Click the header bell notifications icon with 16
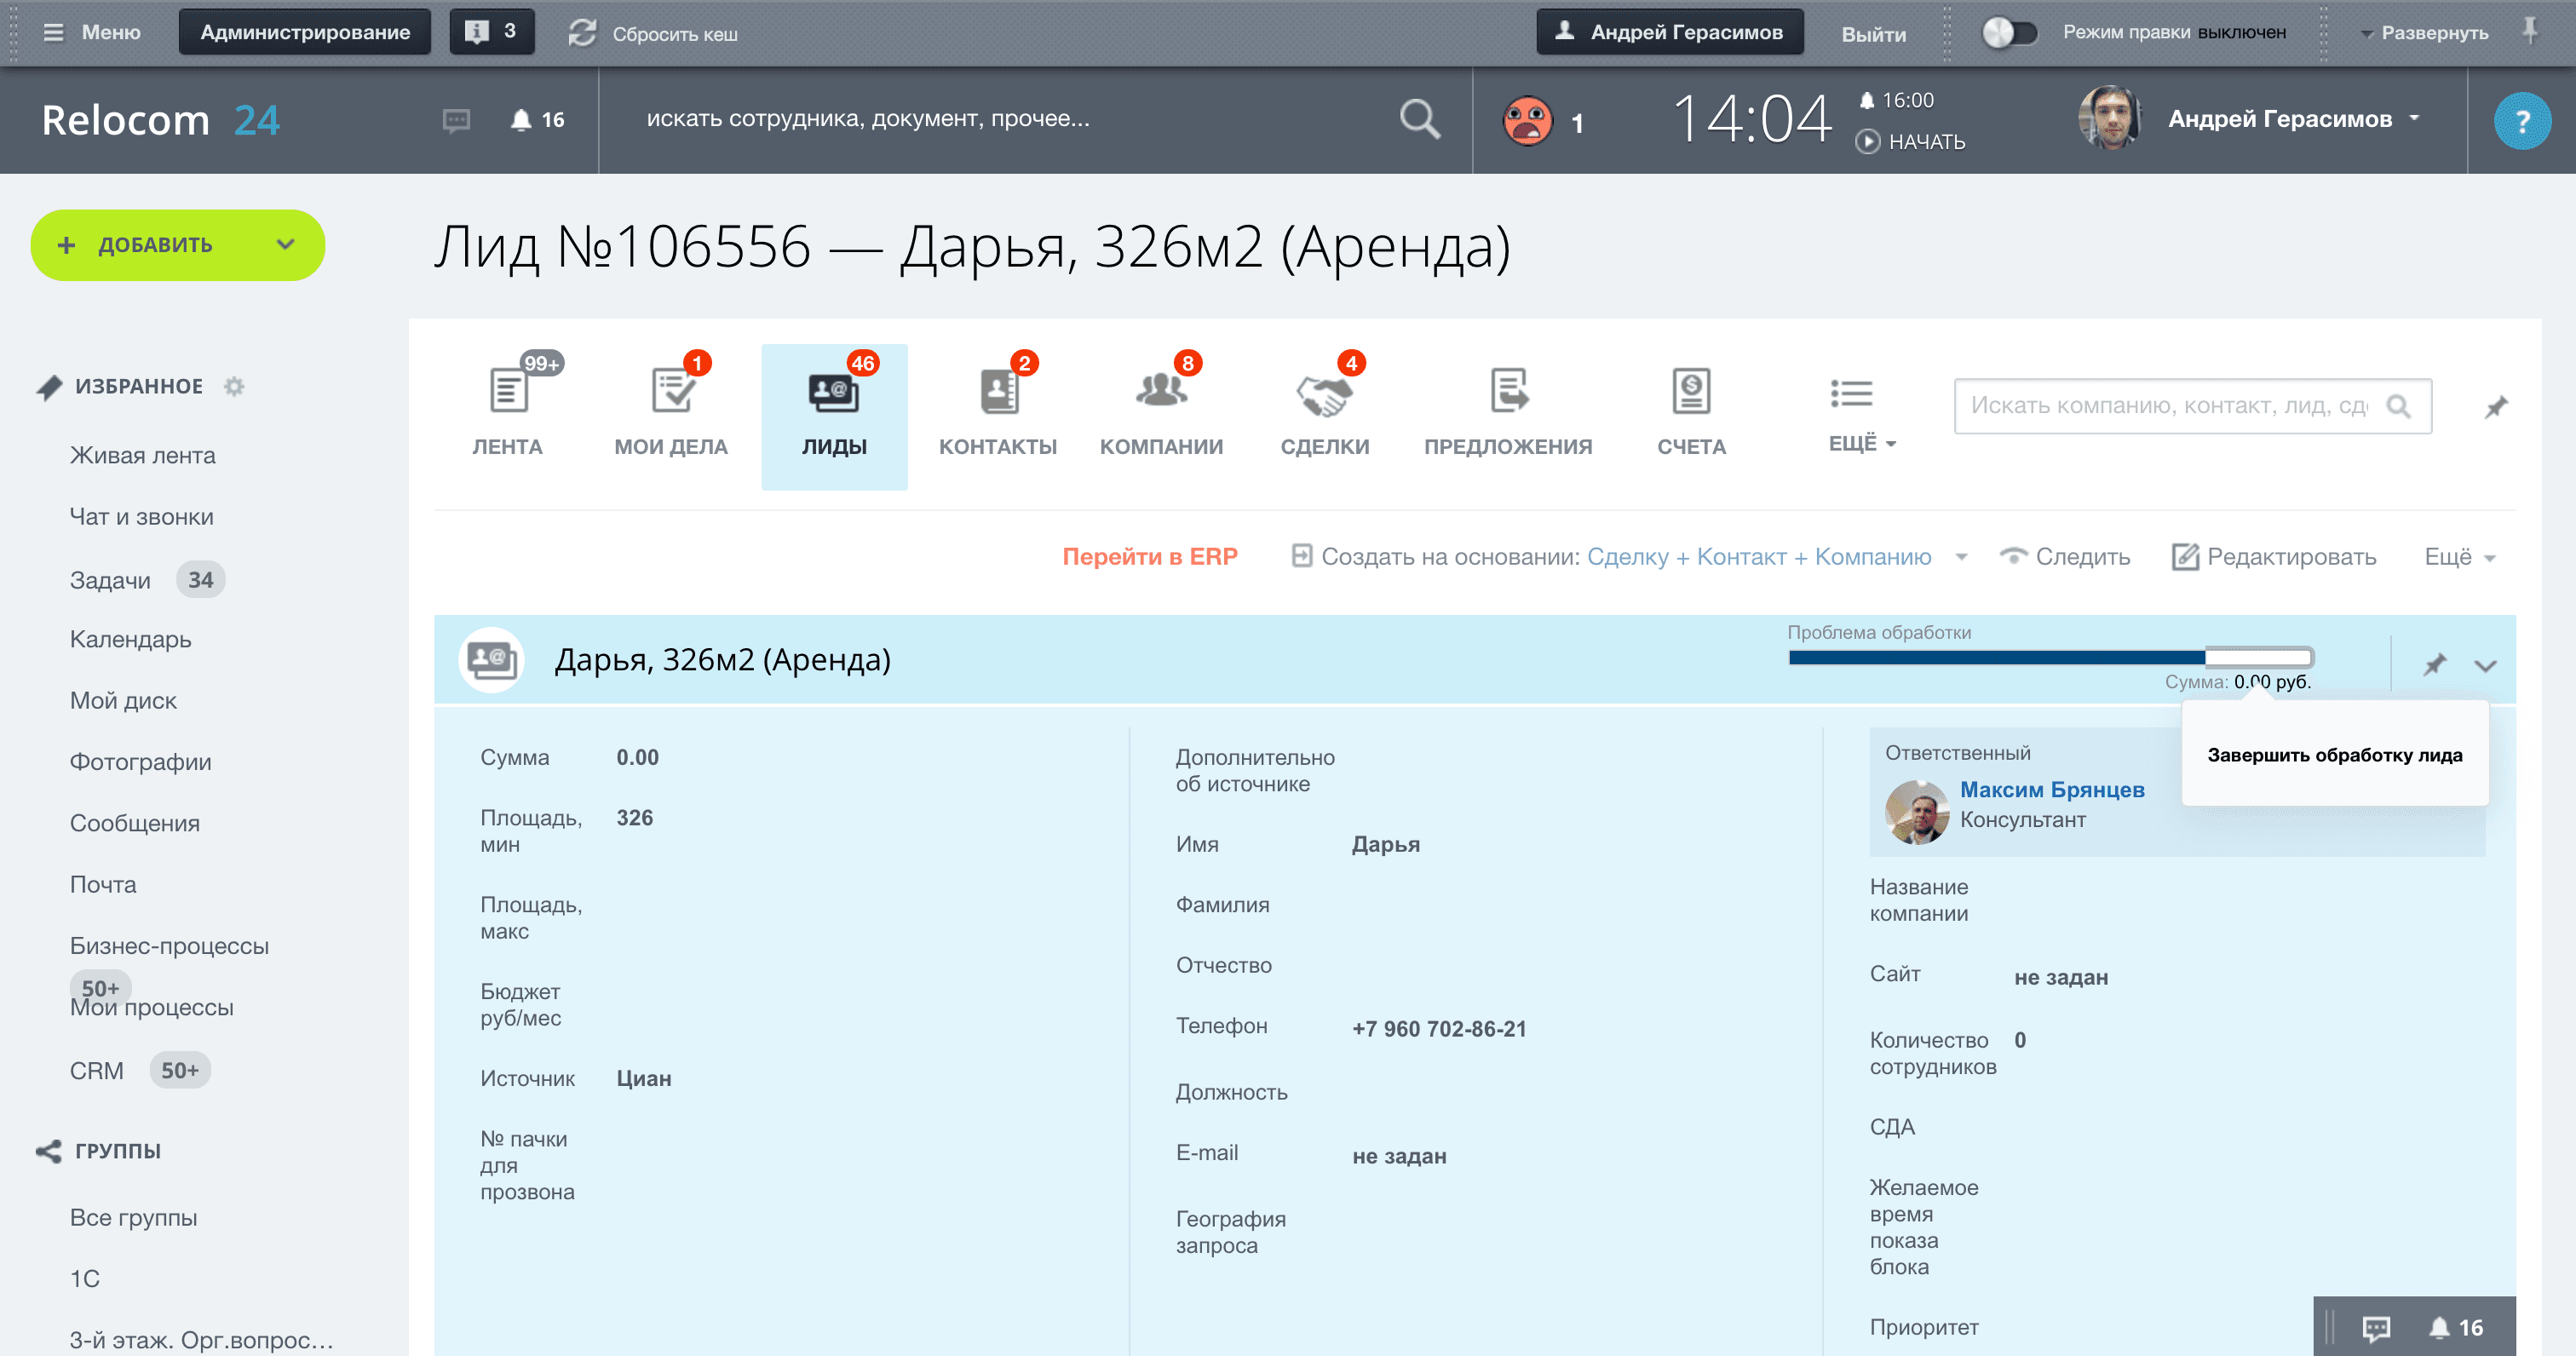Viewport: 2576px width, 1356px height. click(538, 120)
